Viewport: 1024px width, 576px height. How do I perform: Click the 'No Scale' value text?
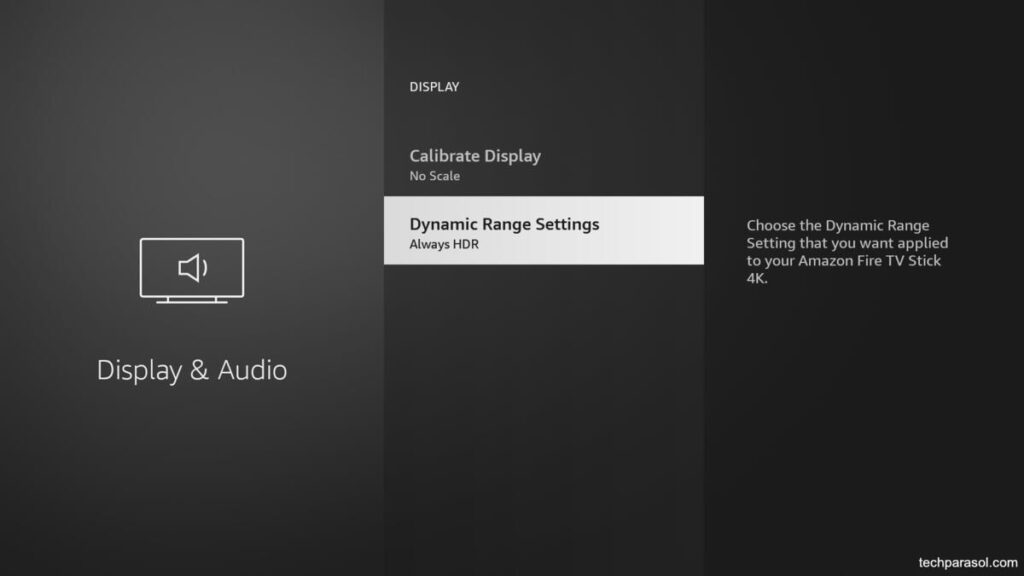(435, 176)
